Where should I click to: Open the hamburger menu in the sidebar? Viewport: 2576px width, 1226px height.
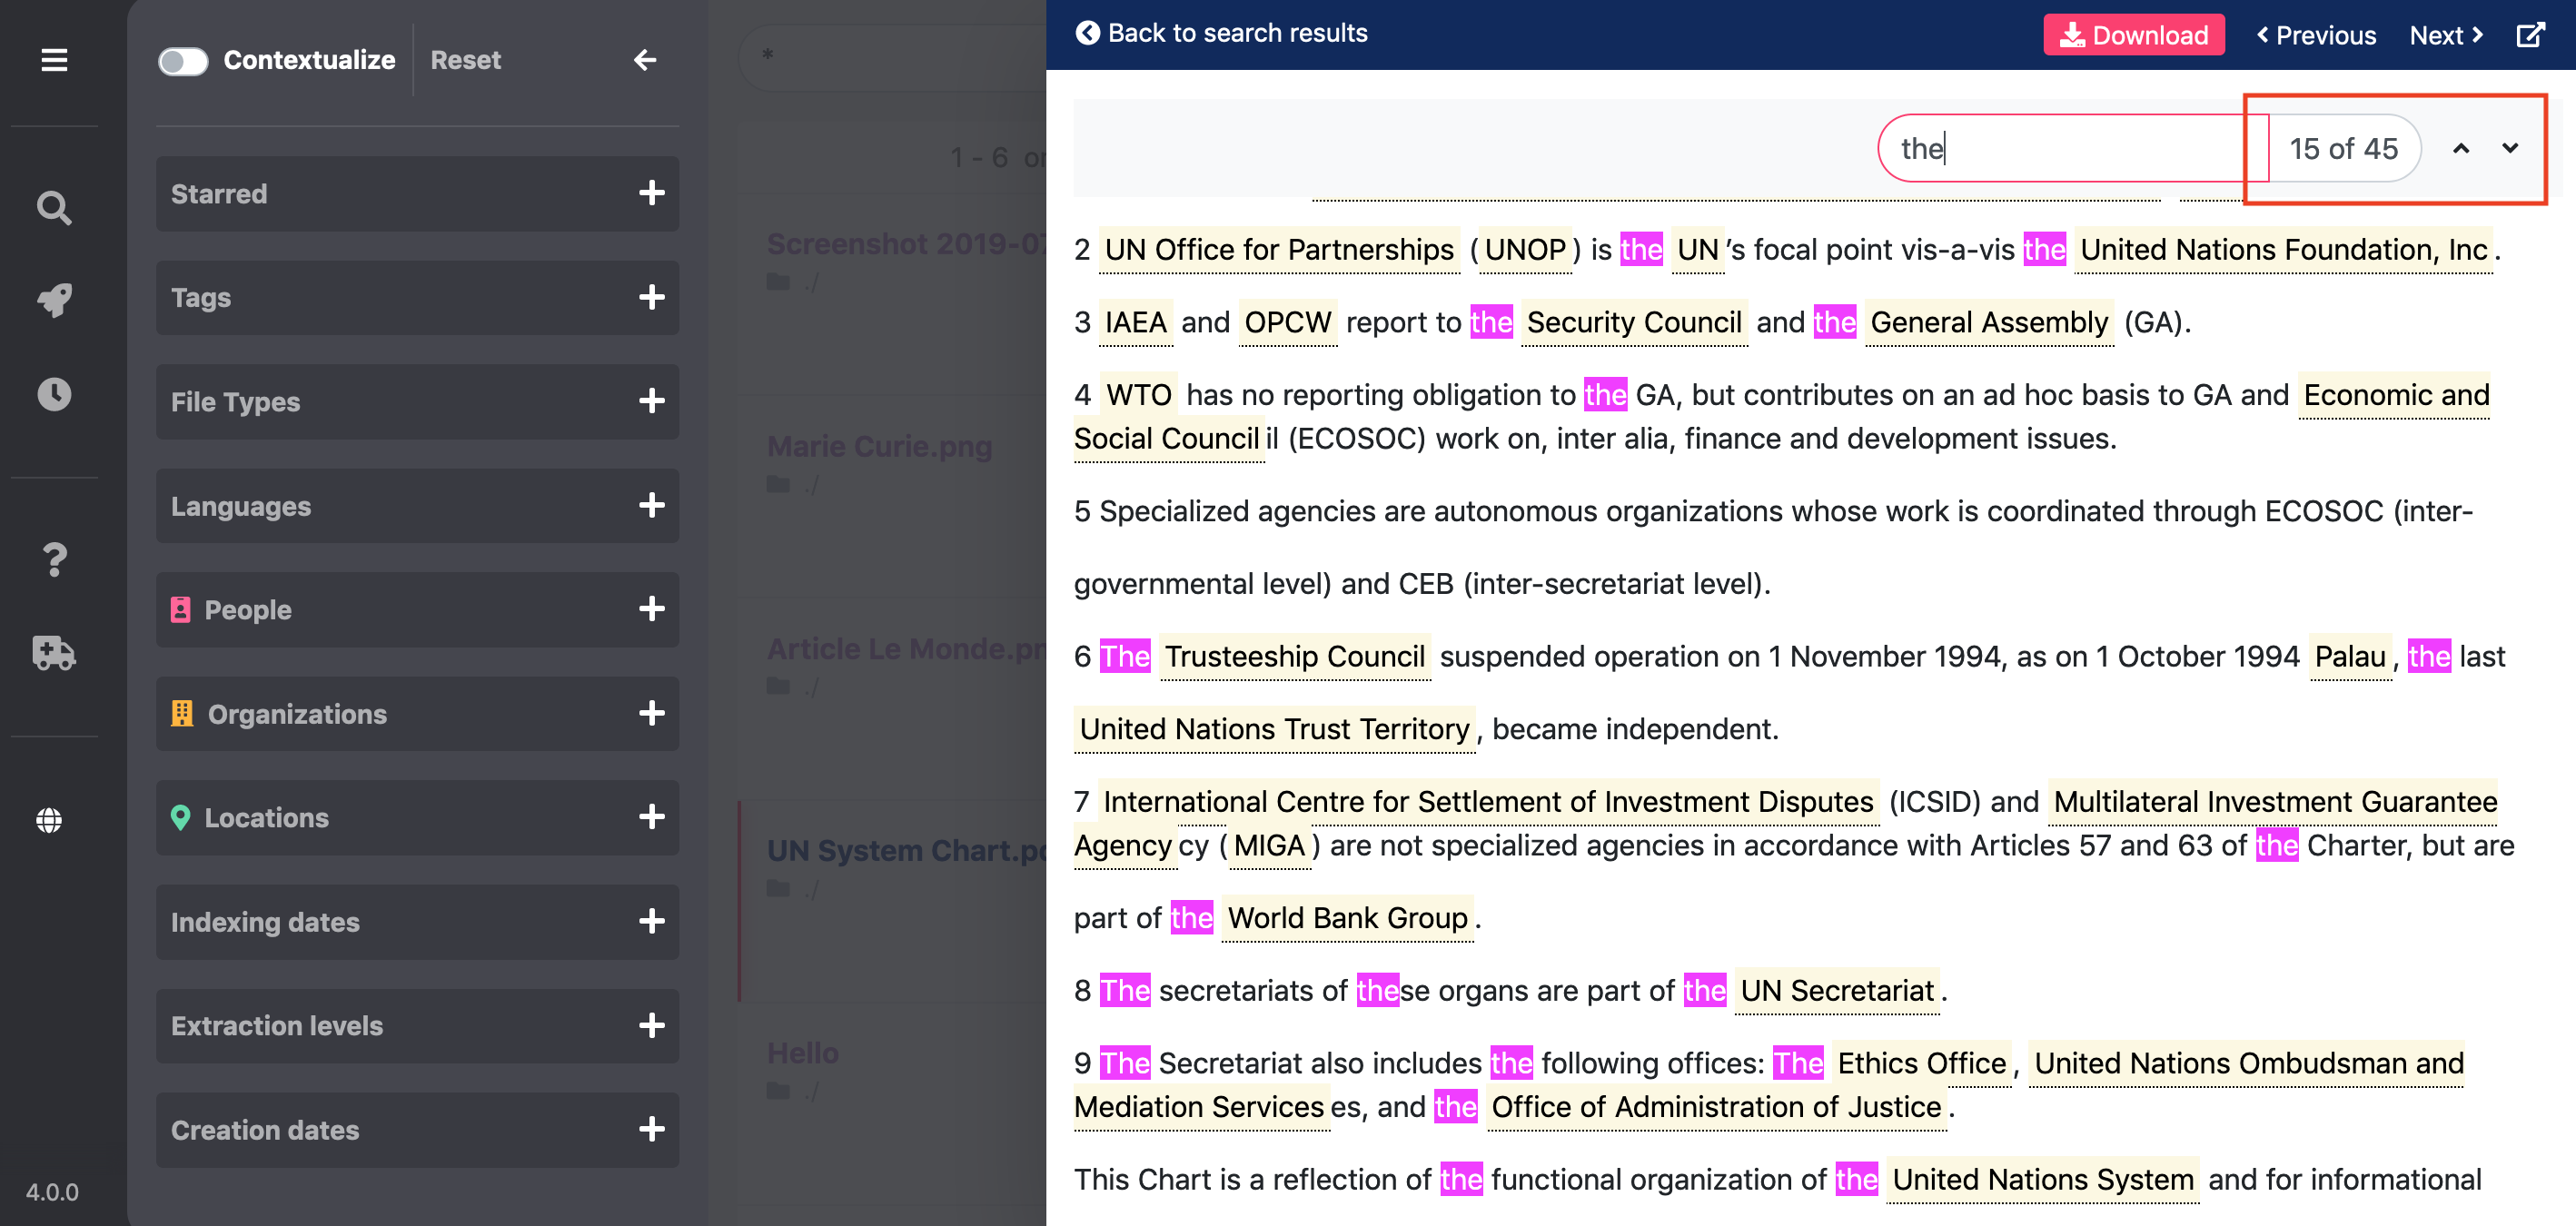pyautogui.click(x=54, y=60)
